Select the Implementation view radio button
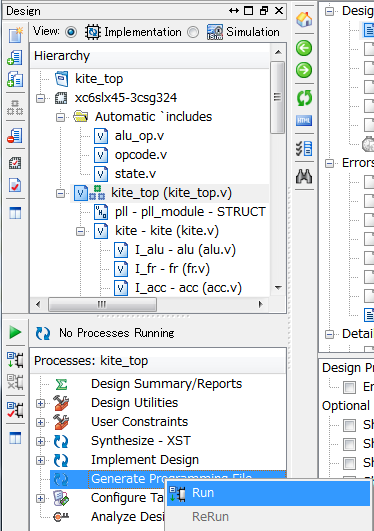Image resolution: width=374 pixels, height=531 pixels. (71, 32)
